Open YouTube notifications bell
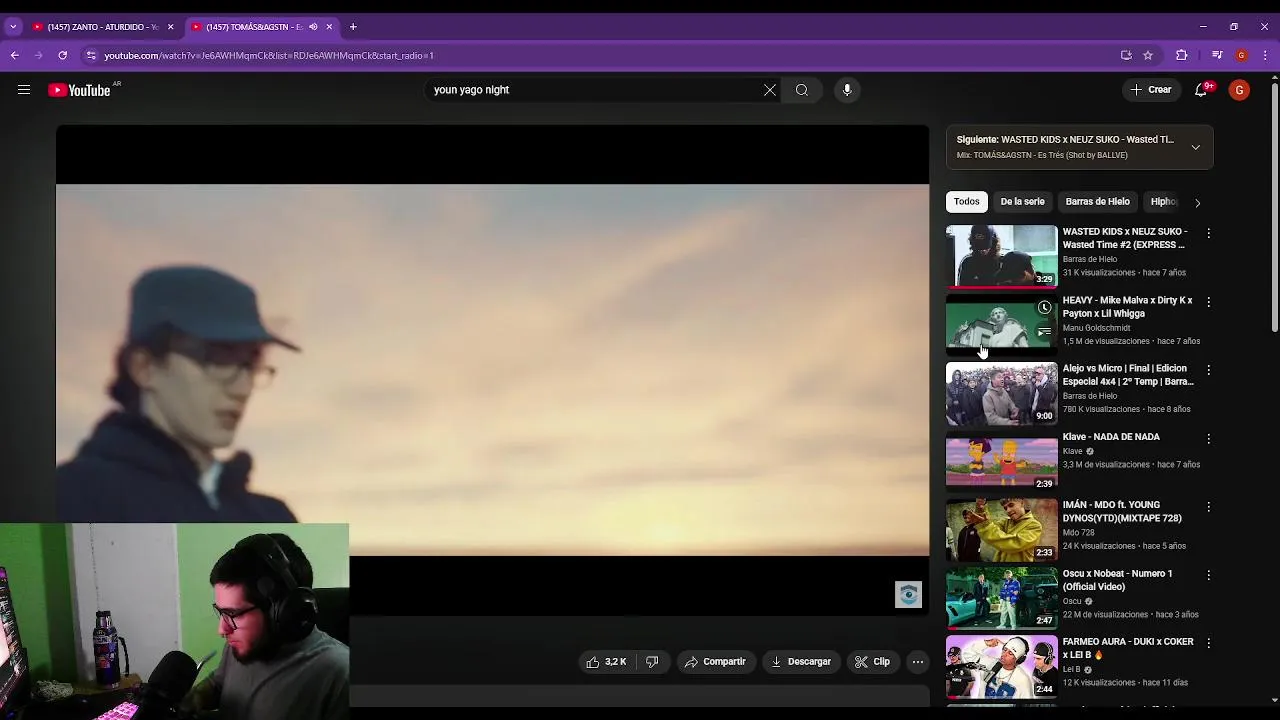The image size is (1280, 720). (1201, 90)
